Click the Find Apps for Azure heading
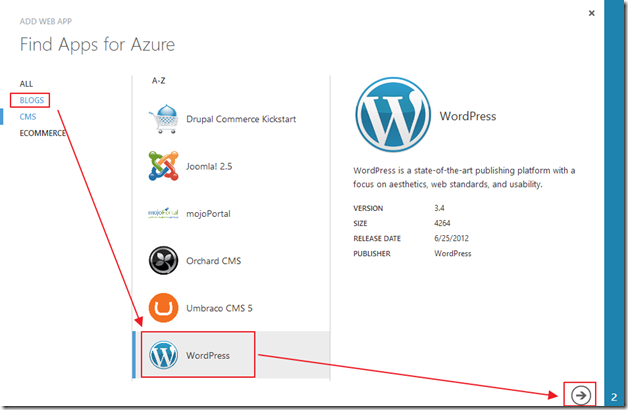Viewport: 628px width, 410px height. (97, 44)
